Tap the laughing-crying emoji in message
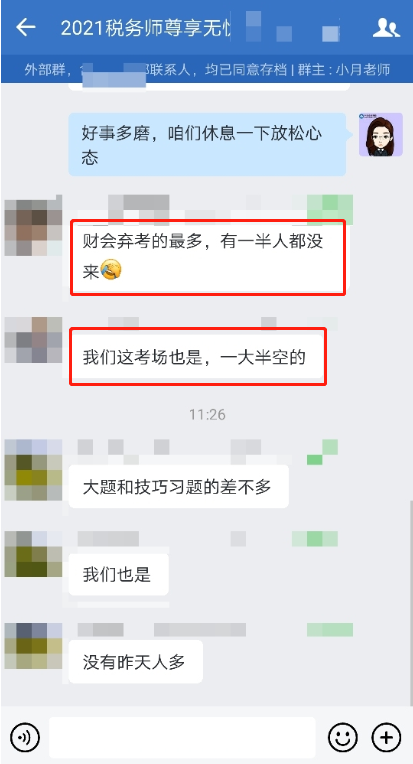Screen dimensions: 413x764 pyautogui.click(x=111, y=269)
